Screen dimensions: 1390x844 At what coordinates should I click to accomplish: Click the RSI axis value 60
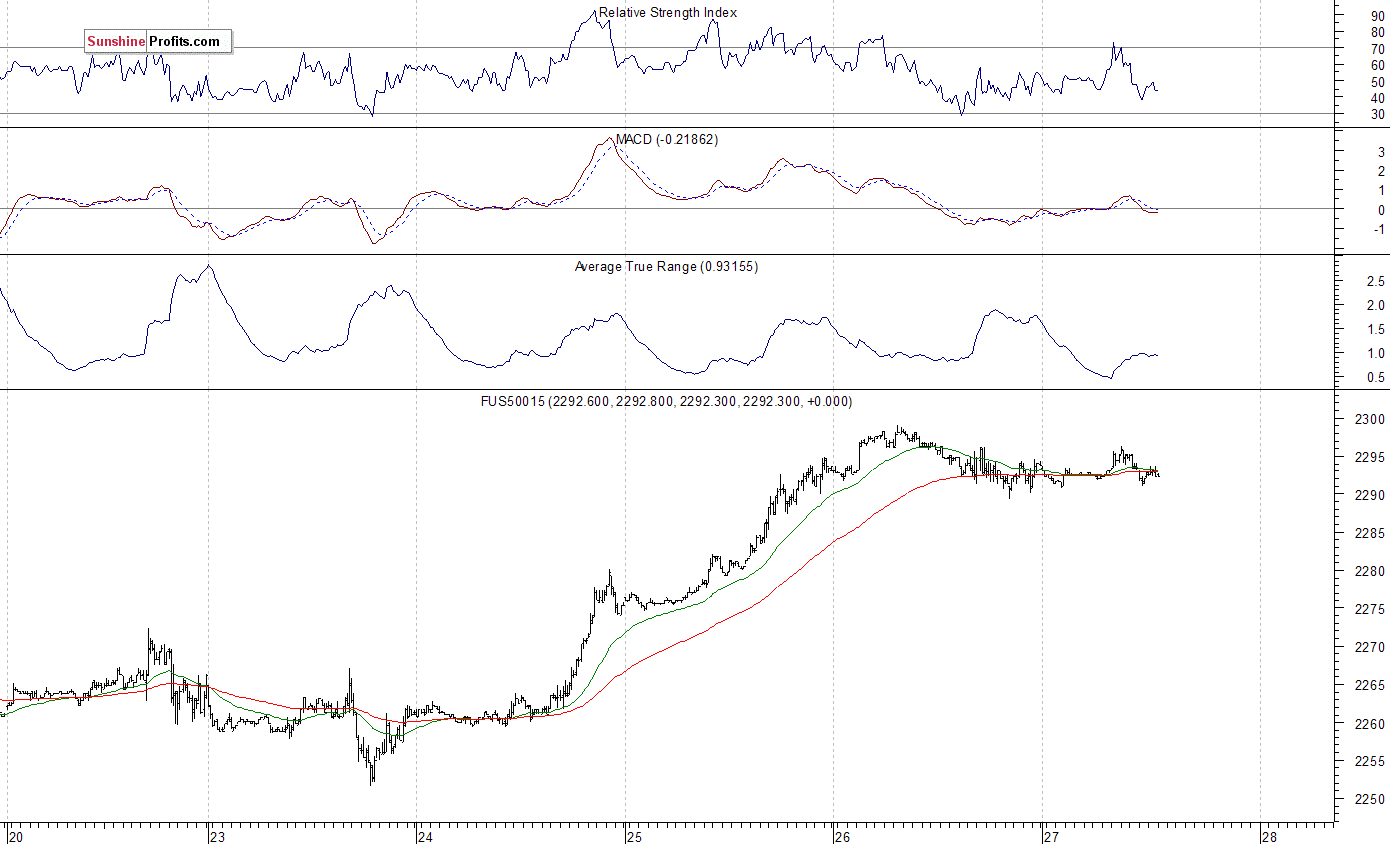[x=1377, y=65]
